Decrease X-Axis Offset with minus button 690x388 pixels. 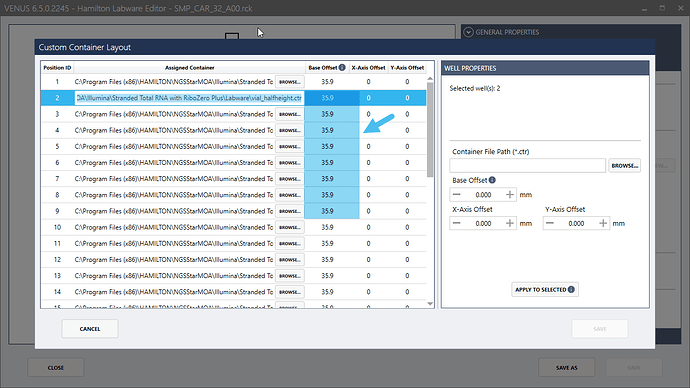coord(457,223)
